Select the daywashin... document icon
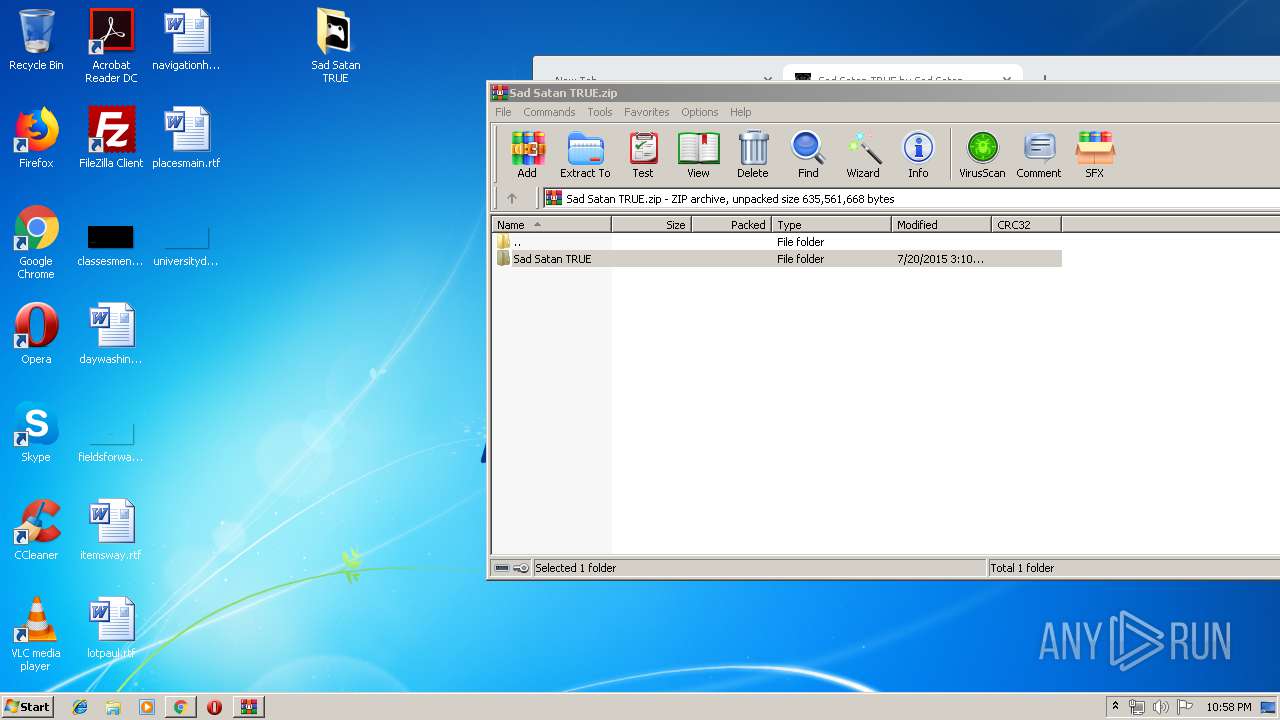Image resolution: width=1280 pixels, height=720 pixels. [x=111, y=334]
